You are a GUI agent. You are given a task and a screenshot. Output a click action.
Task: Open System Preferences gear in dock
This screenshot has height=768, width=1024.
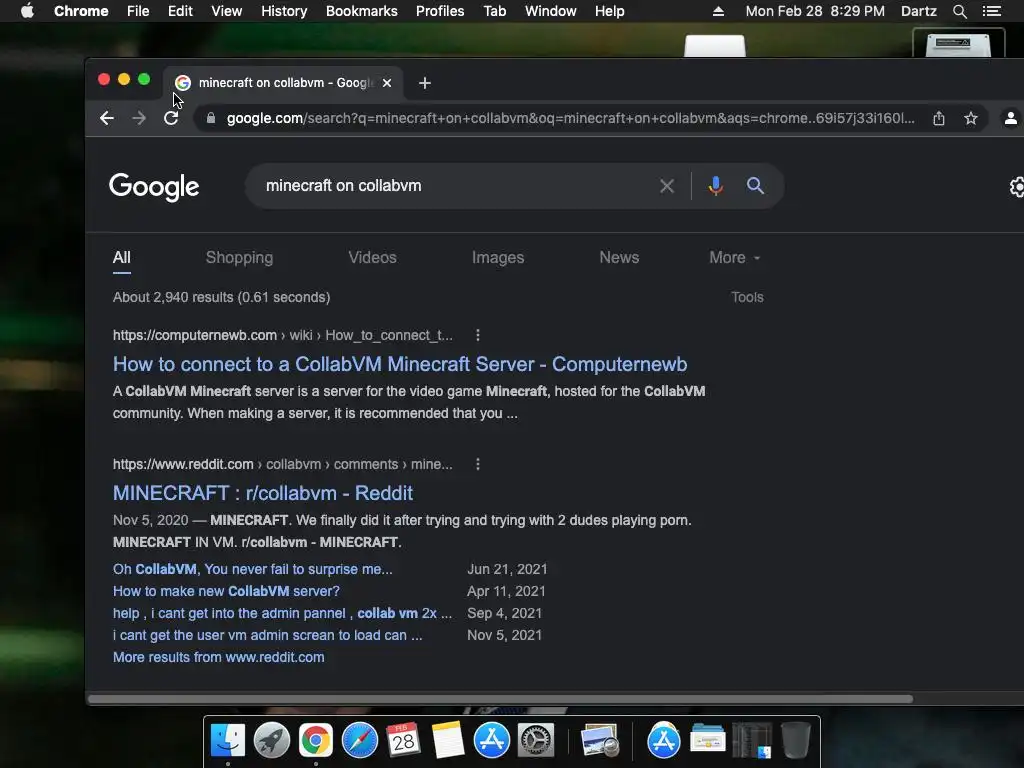tap(536, 741)
